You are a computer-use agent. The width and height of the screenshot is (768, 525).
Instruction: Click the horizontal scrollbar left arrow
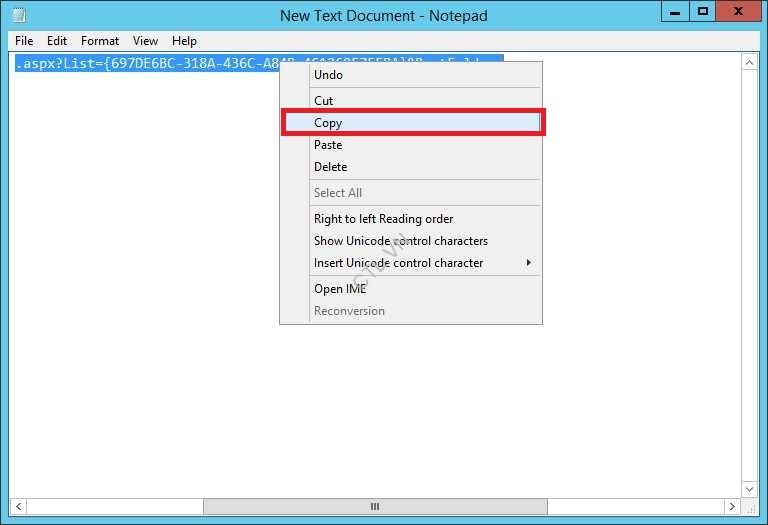click(x=19, y=507)
